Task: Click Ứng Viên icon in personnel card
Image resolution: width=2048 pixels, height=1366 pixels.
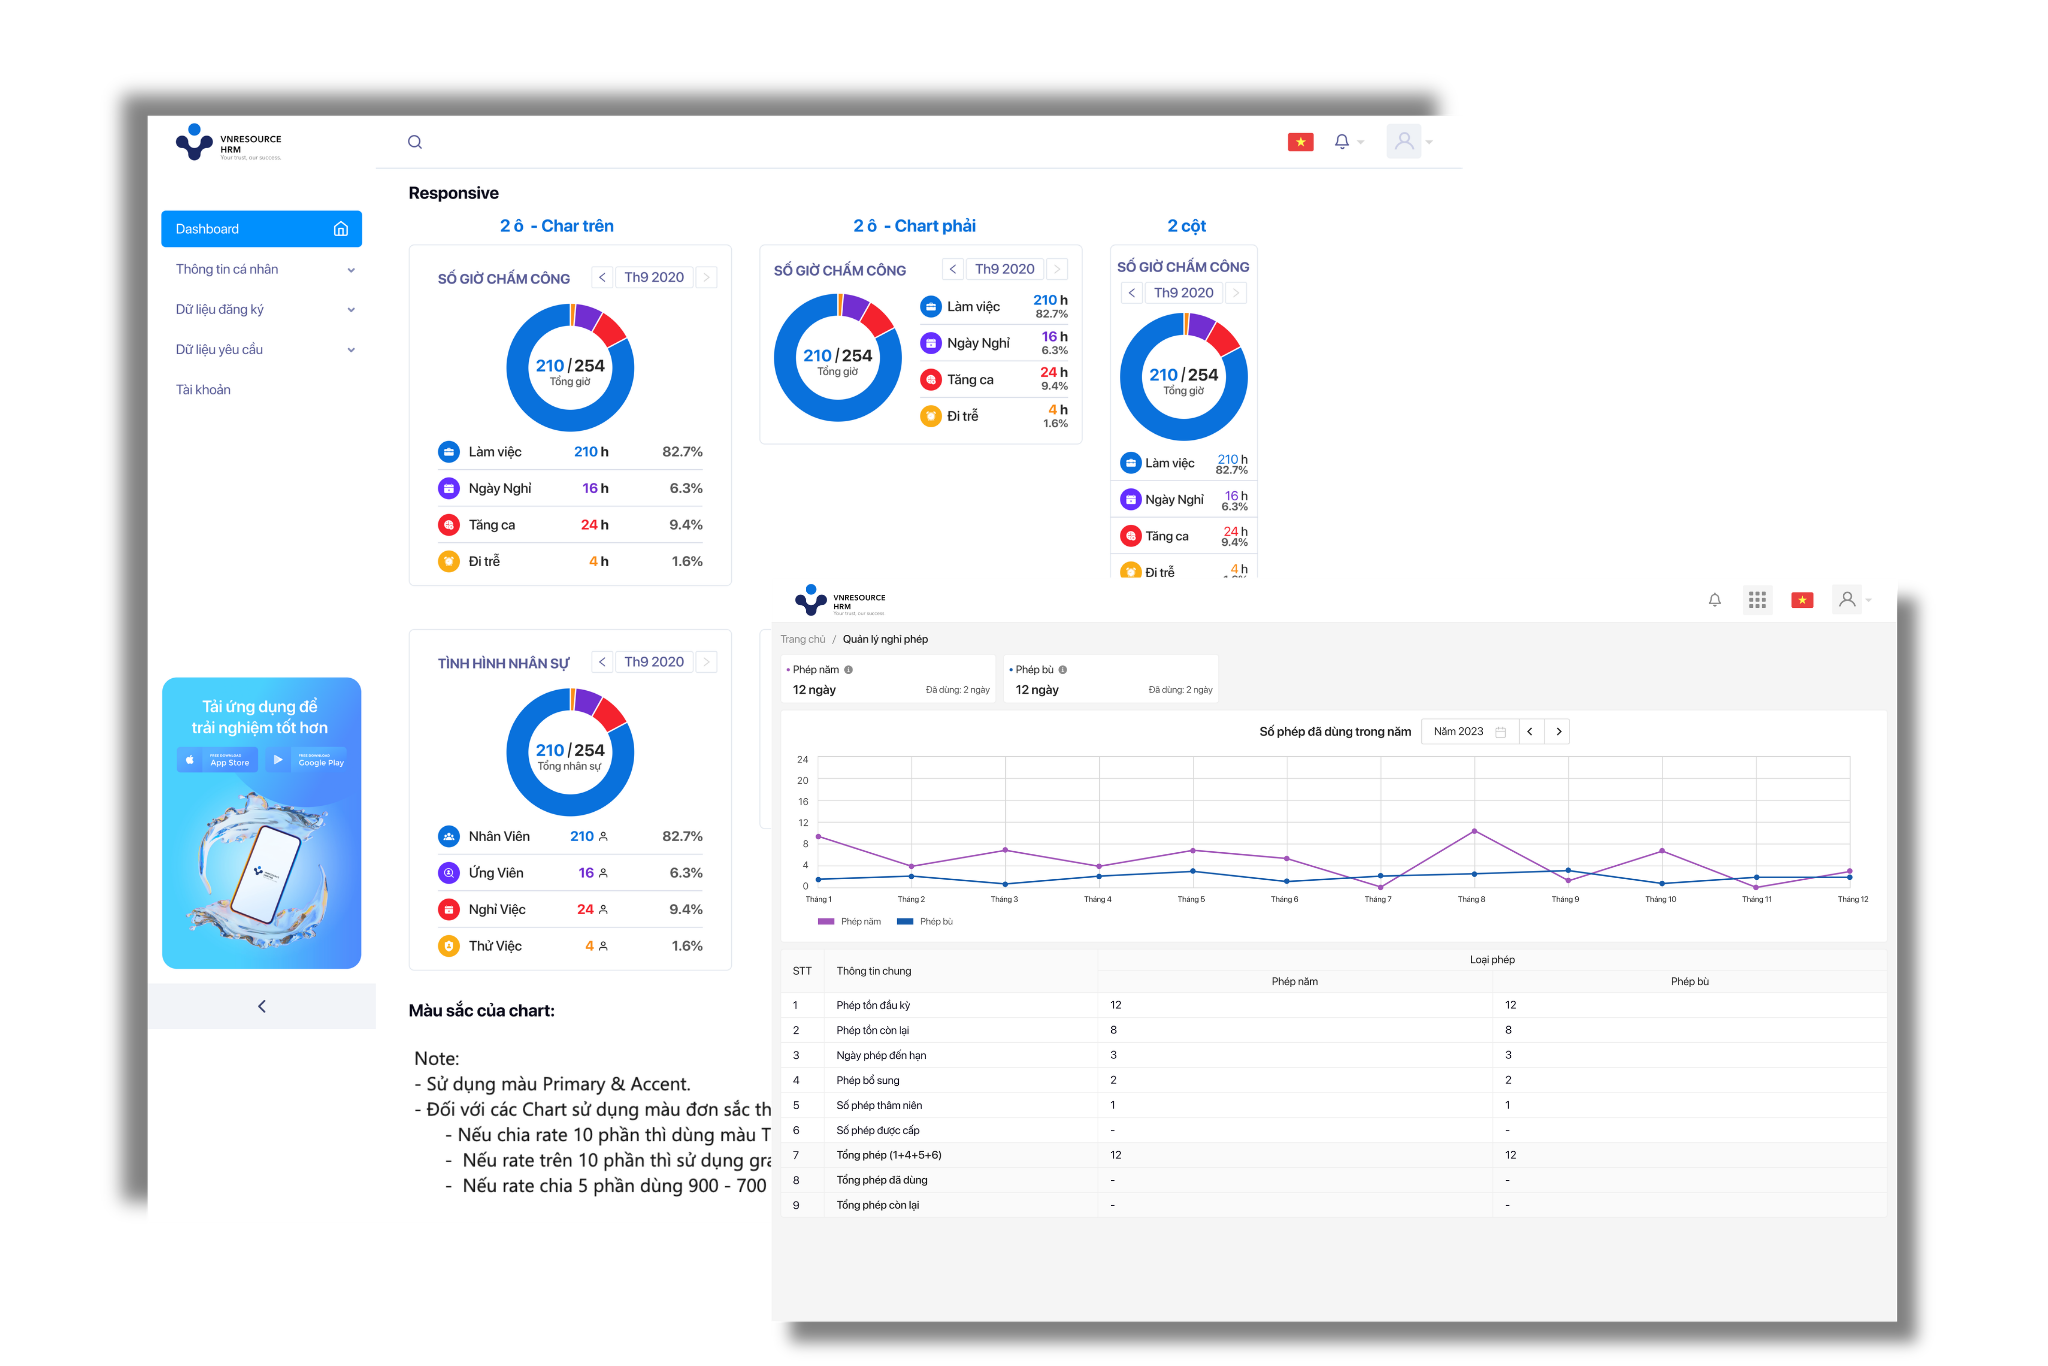Action: point(449,873)
